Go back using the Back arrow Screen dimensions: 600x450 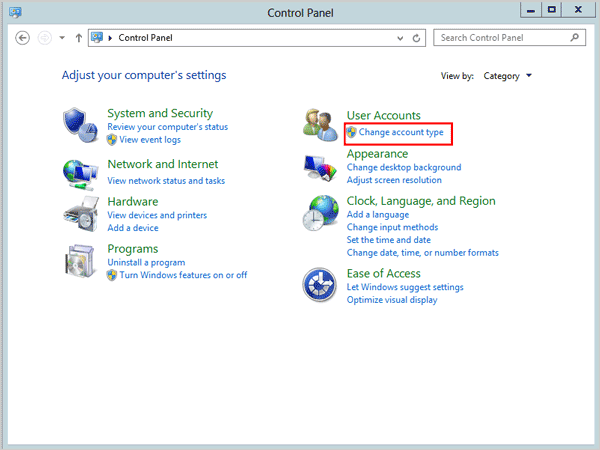23,38
